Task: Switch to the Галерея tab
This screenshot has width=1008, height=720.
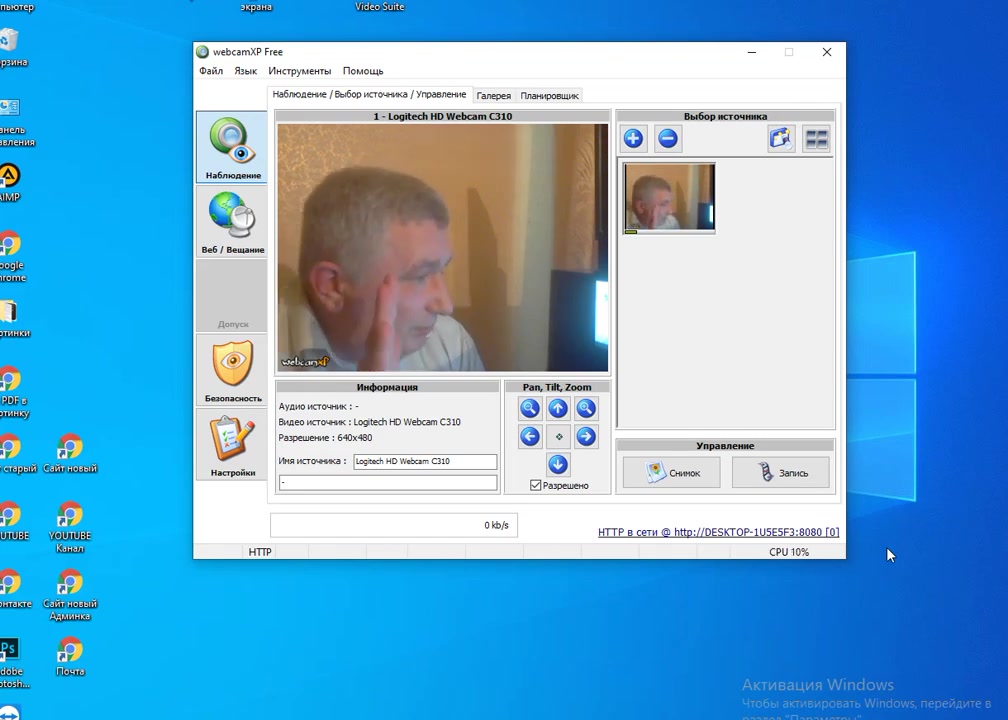Action: point(494,96)
